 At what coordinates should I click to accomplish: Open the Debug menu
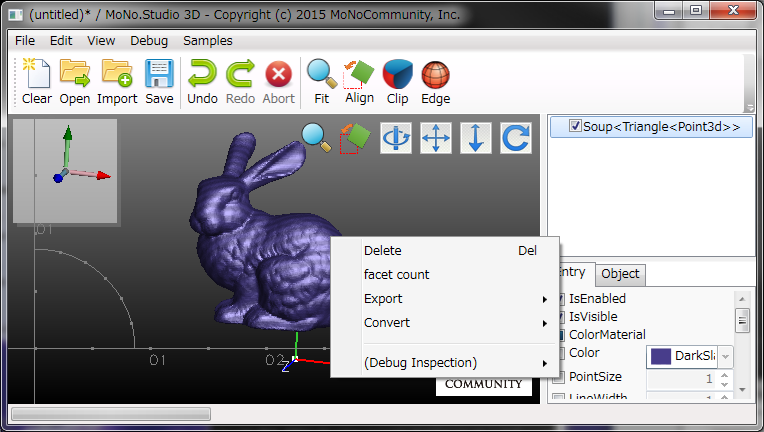pyautogui.click(x=149, y=41)
